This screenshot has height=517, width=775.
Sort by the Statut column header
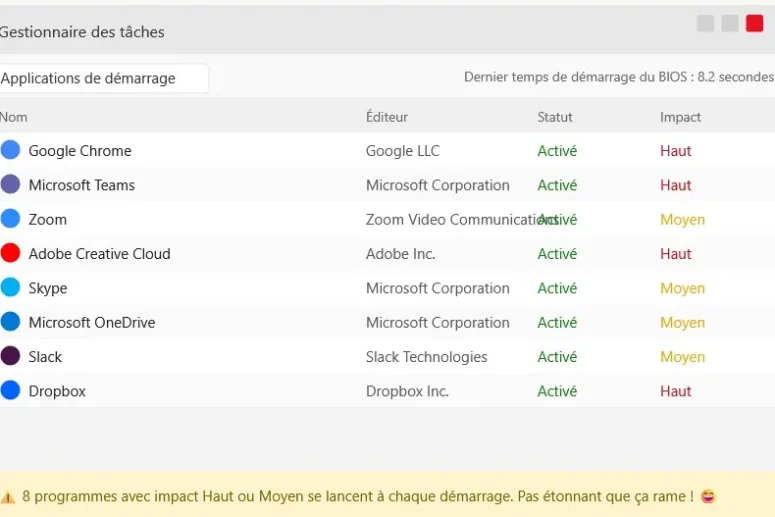[x=555, y=117]
